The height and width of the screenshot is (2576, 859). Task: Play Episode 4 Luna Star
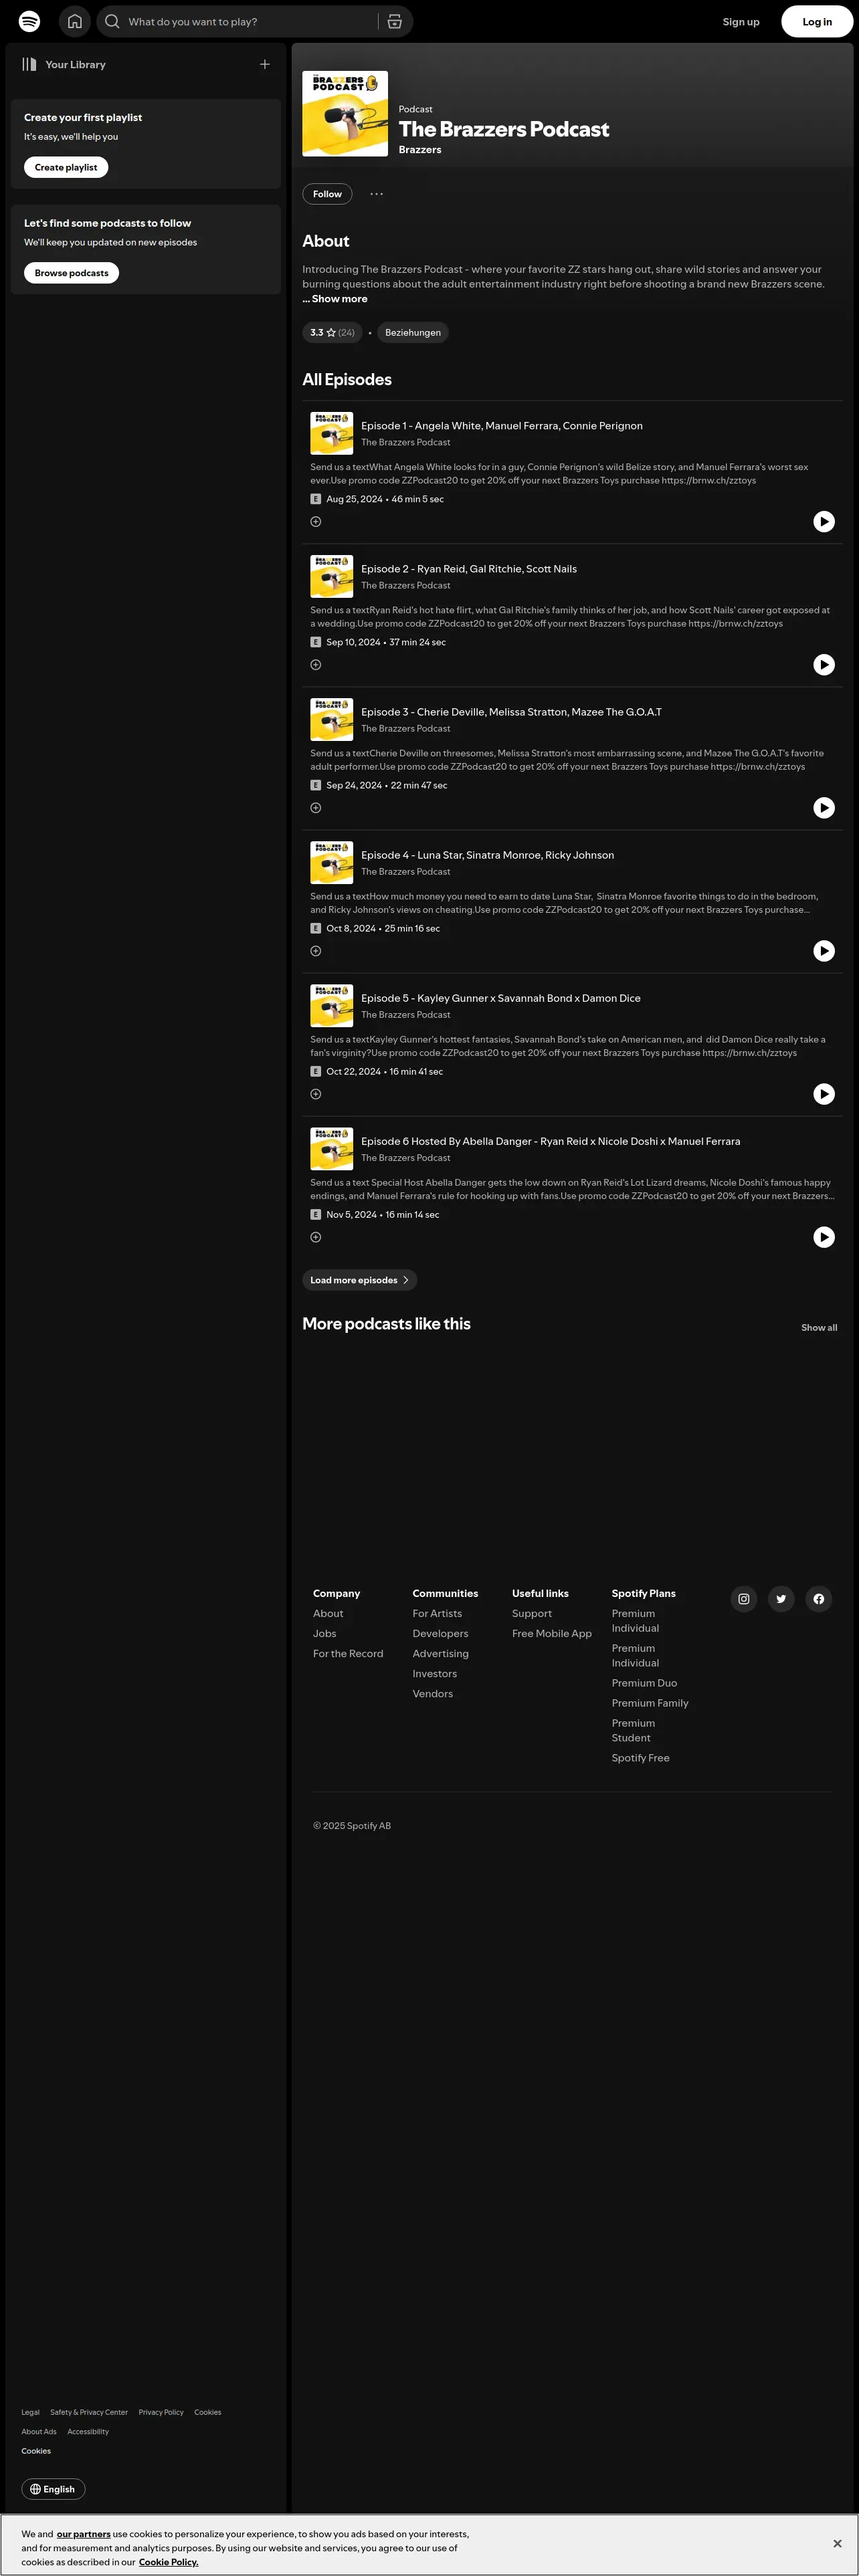pos(824,950)
